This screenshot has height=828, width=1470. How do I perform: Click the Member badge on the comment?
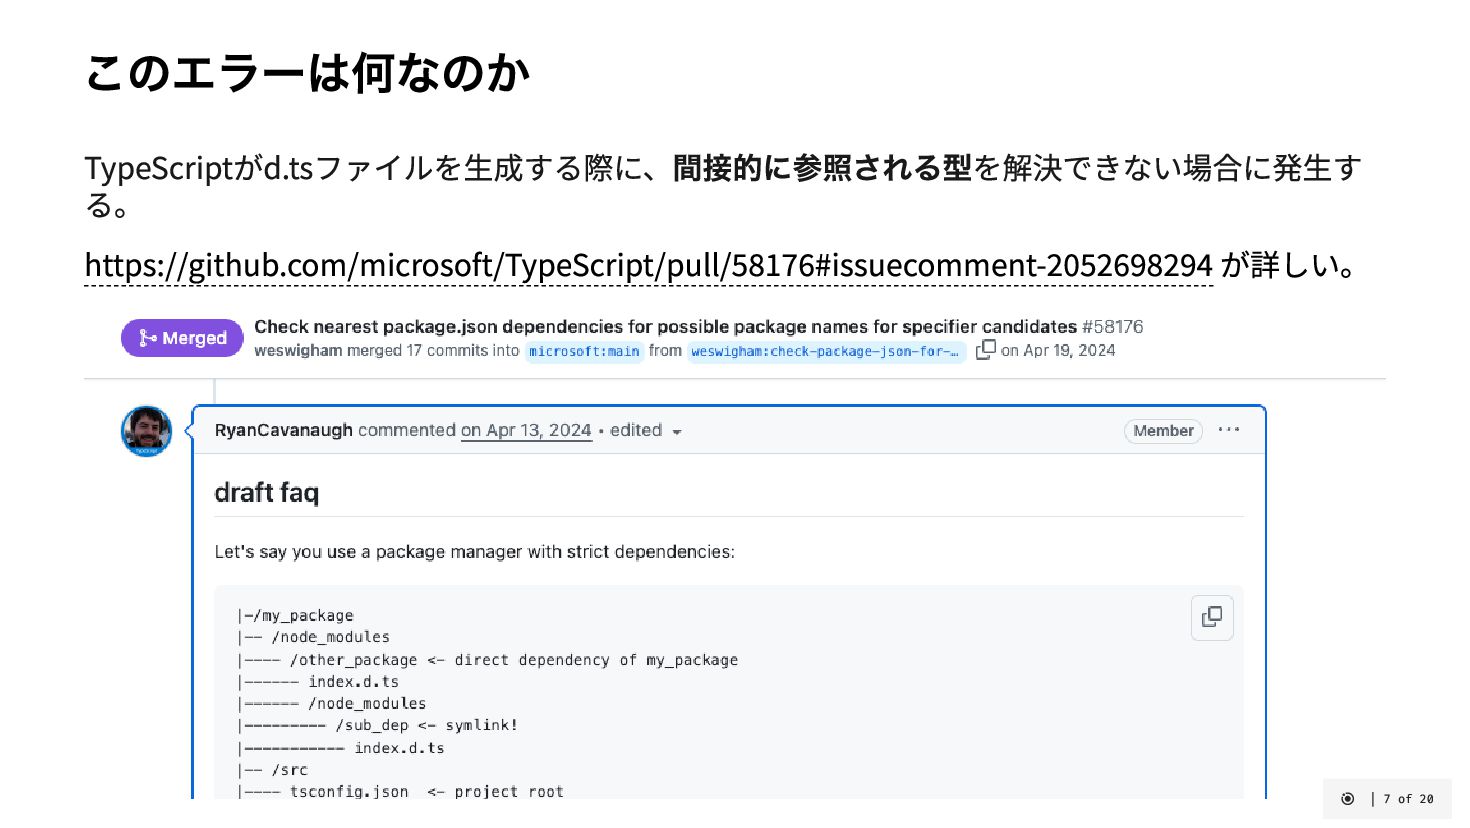1163,431
